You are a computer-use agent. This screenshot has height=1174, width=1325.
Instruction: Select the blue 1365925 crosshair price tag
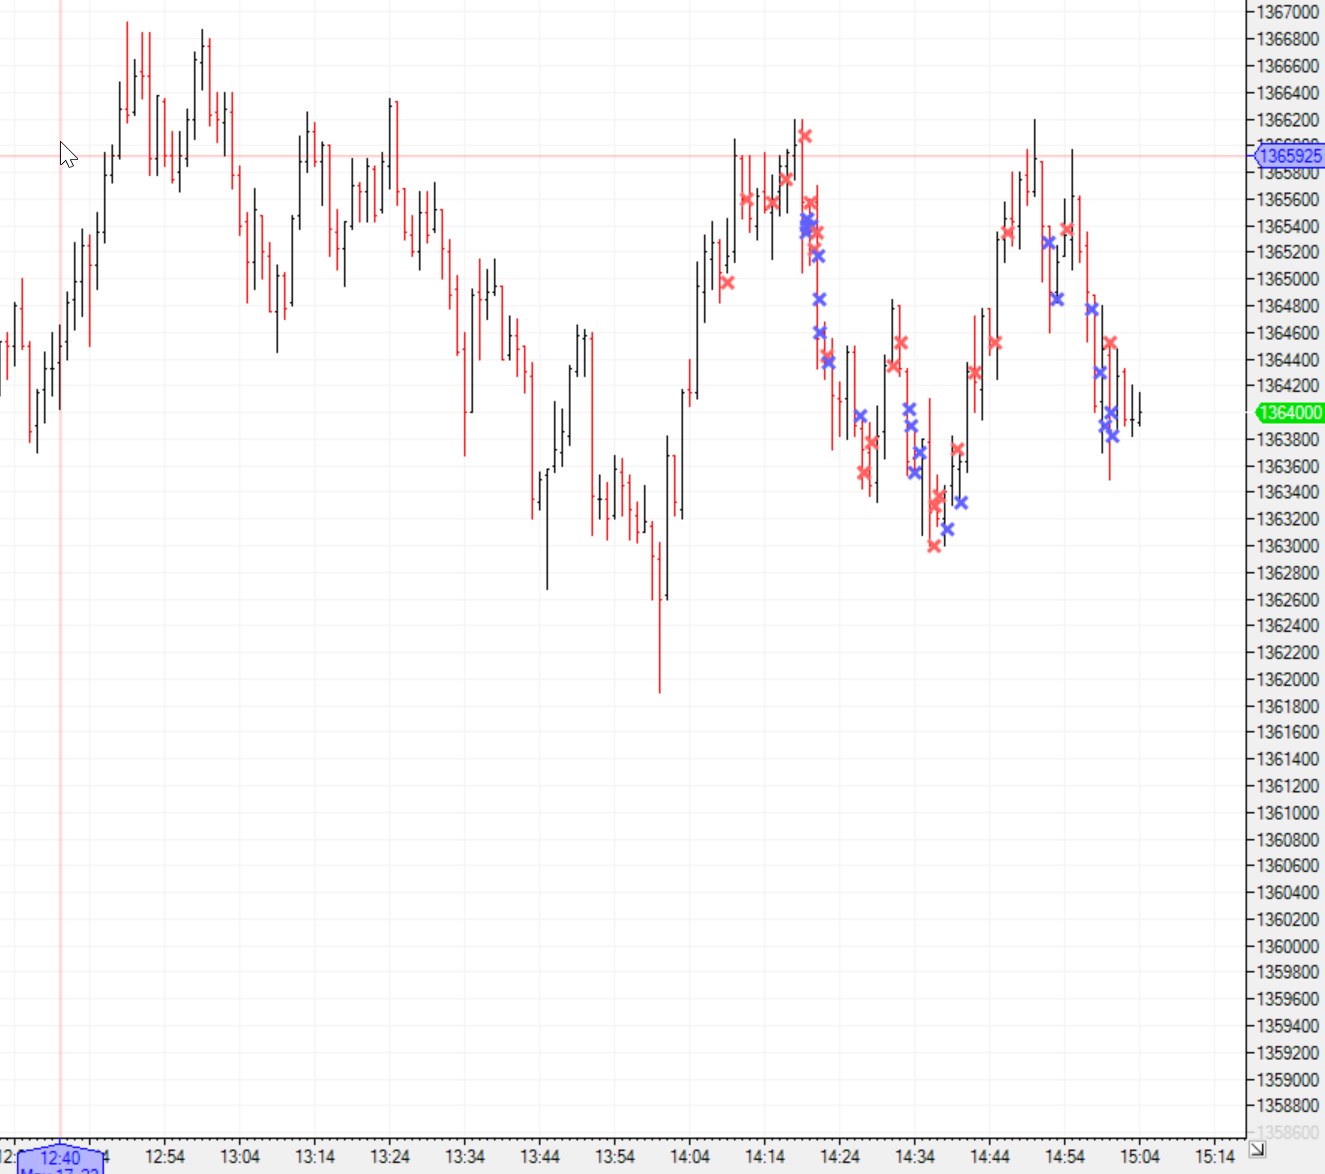pos(1290,156)
